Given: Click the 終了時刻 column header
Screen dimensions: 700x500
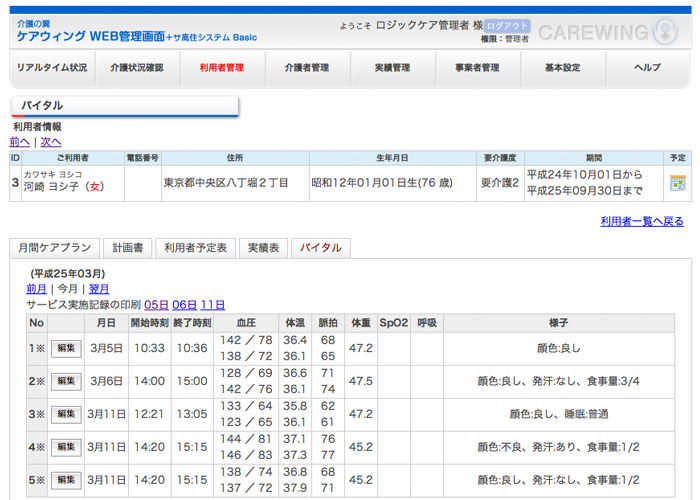Looking at the screenshot, I should [192, 323].
